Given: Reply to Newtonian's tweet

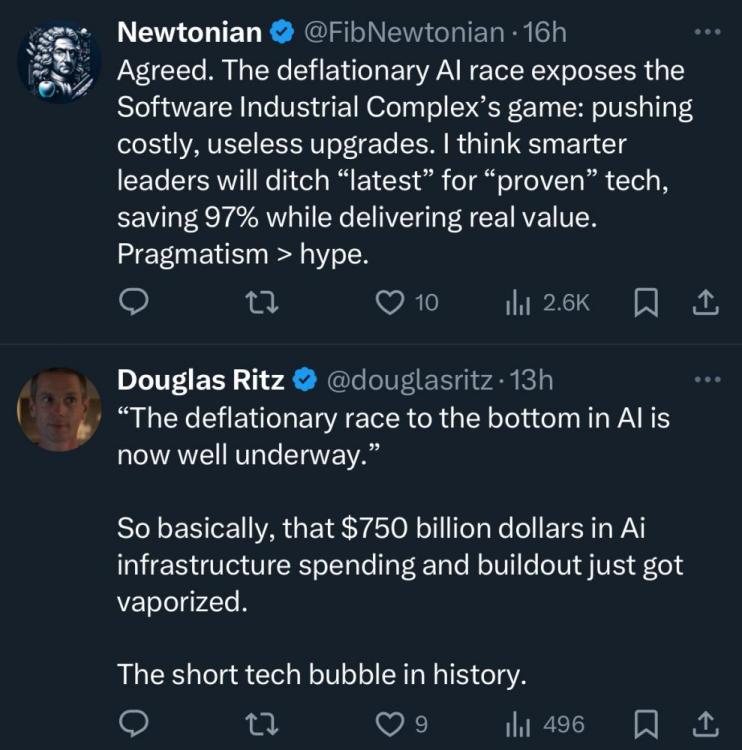Looking at the screenshot, I should tap(134, 301).
